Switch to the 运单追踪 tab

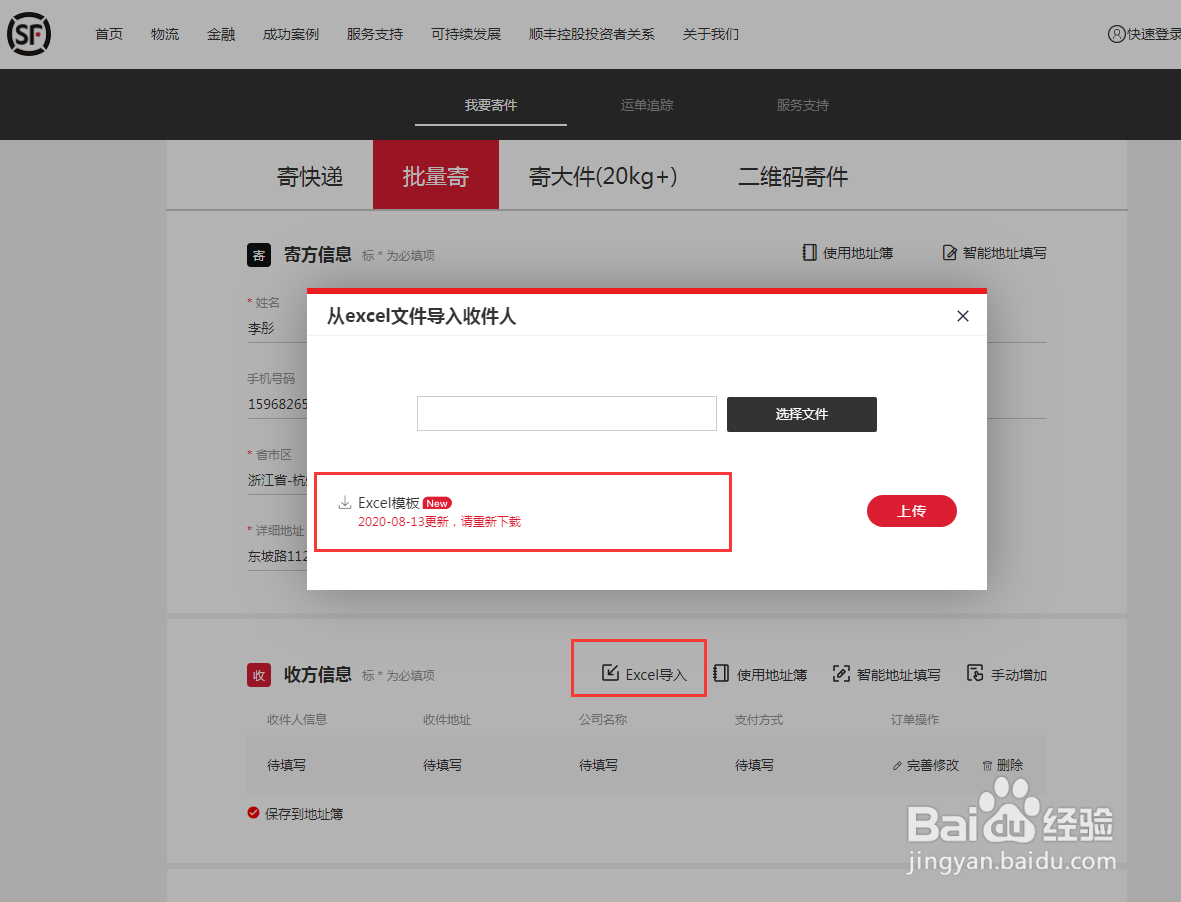[646, 104]
